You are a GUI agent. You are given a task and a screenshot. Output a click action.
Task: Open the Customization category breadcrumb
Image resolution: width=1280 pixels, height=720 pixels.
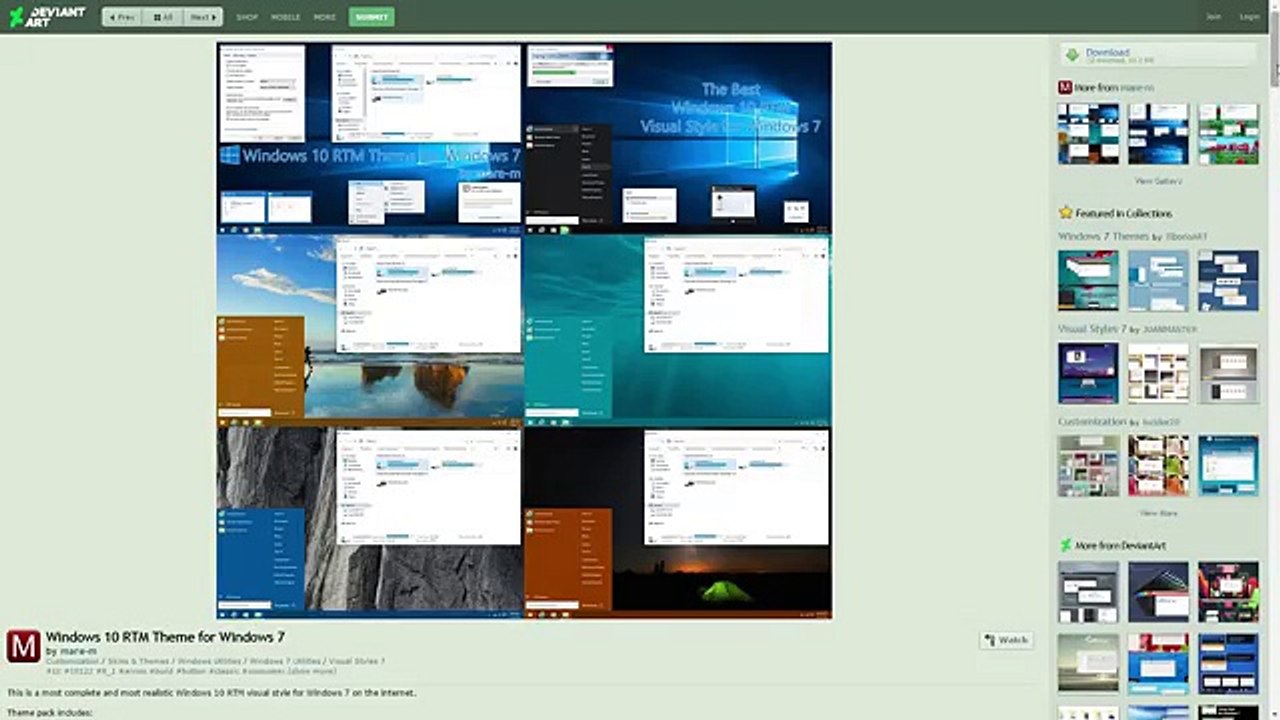pos(72,661)
